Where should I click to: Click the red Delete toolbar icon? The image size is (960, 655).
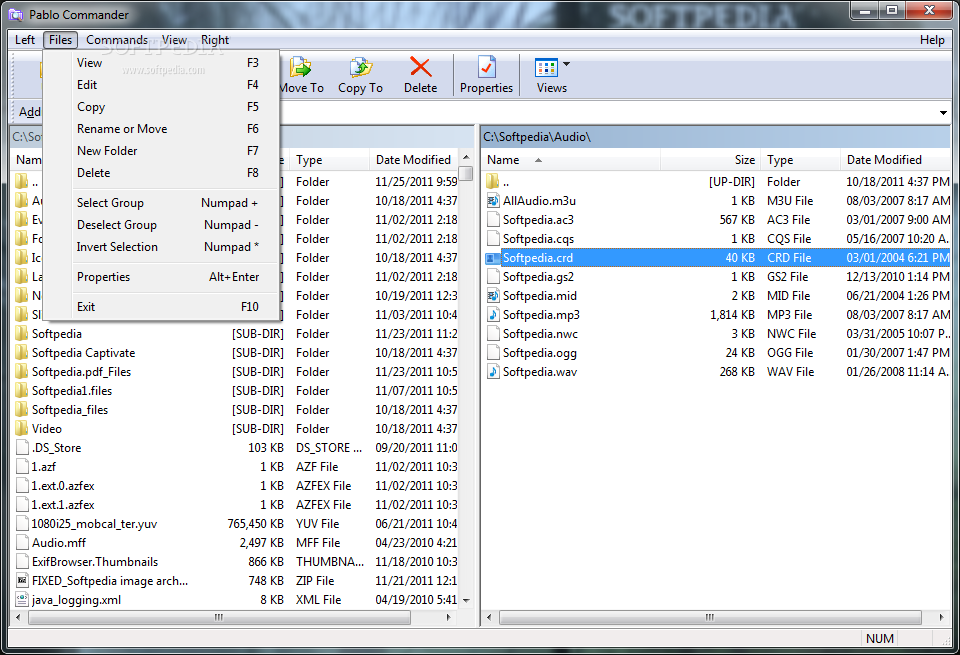coord(421,67)
